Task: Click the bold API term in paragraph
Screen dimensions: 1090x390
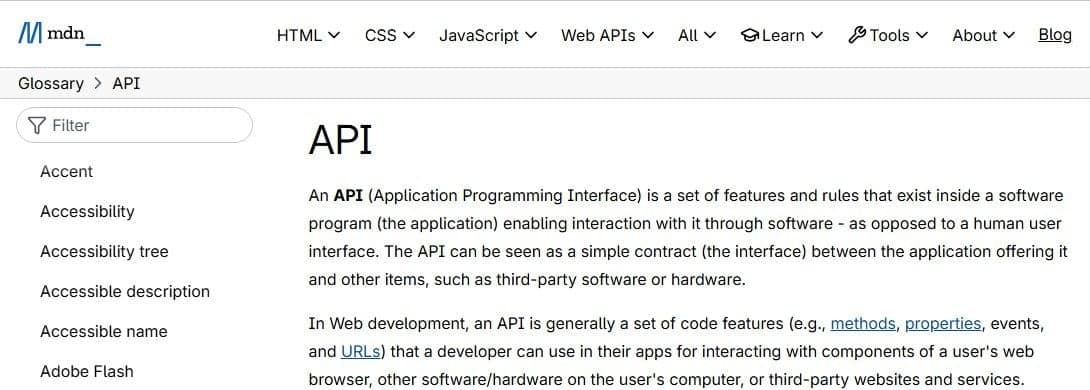Action: [x=348, y=195]
